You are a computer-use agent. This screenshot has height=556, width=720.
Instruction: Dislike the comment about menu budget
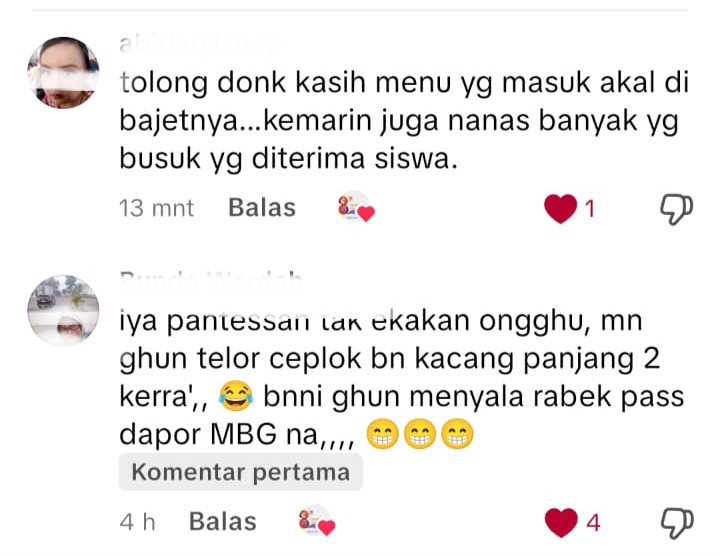tap(676, 209)
